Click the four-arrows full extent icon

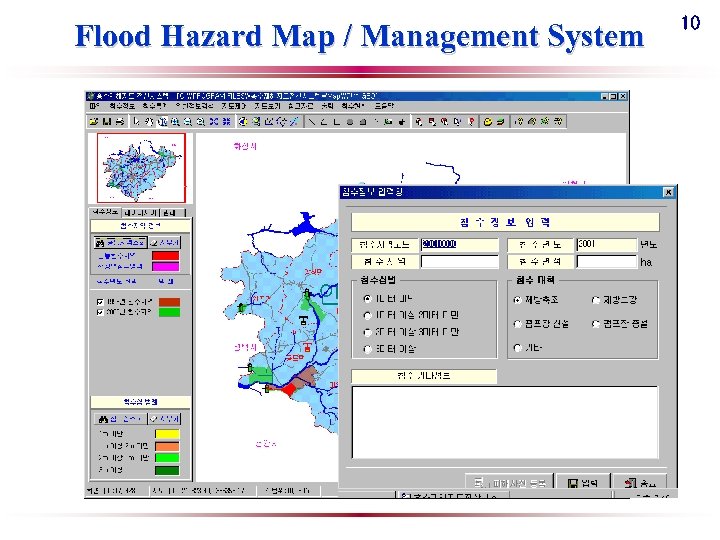click(214, 122)
